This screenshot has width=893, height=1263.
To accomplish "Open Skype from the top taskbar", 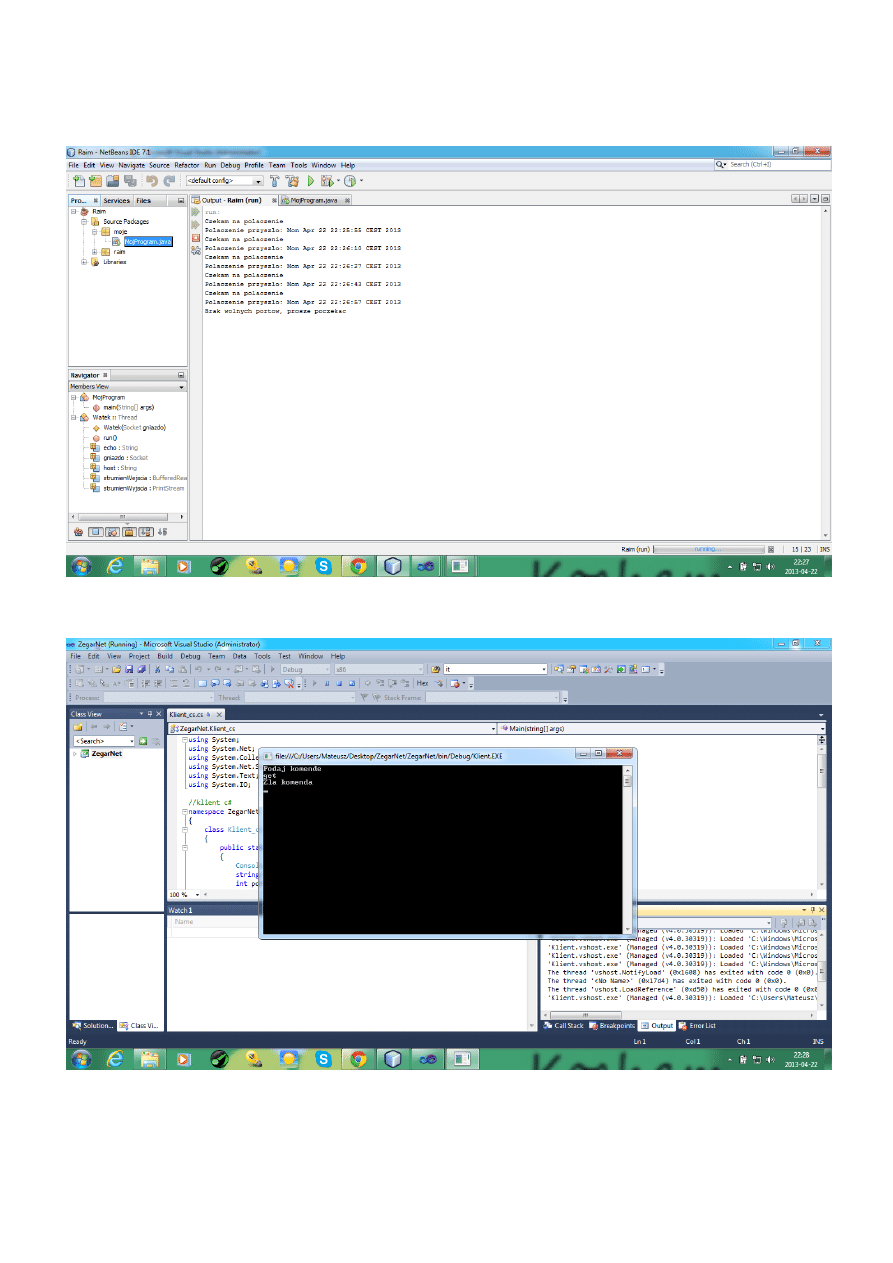I will pos(323,566).
